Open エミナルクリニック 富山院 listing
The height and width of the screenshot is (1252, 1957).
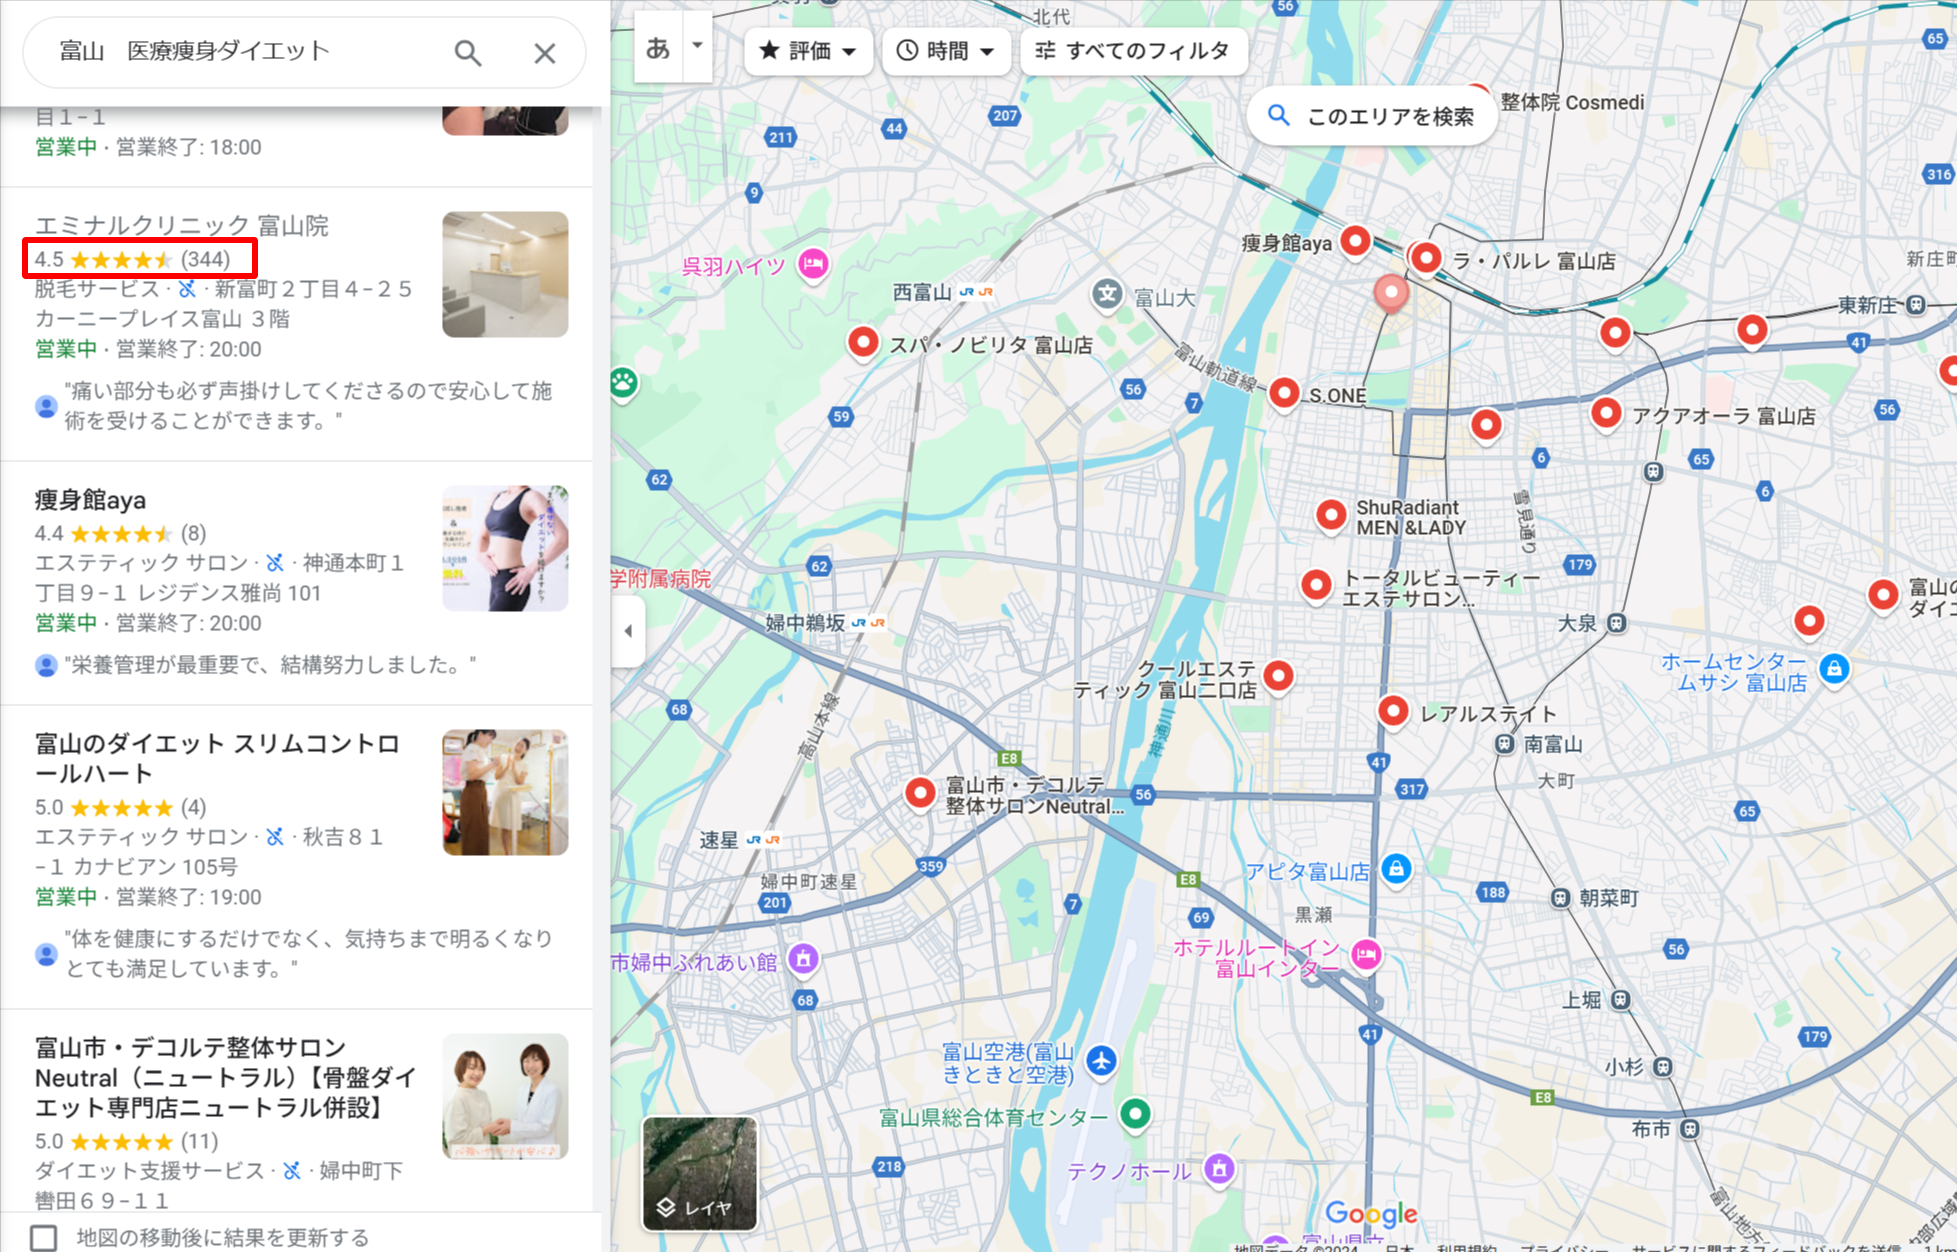(181, 225)
